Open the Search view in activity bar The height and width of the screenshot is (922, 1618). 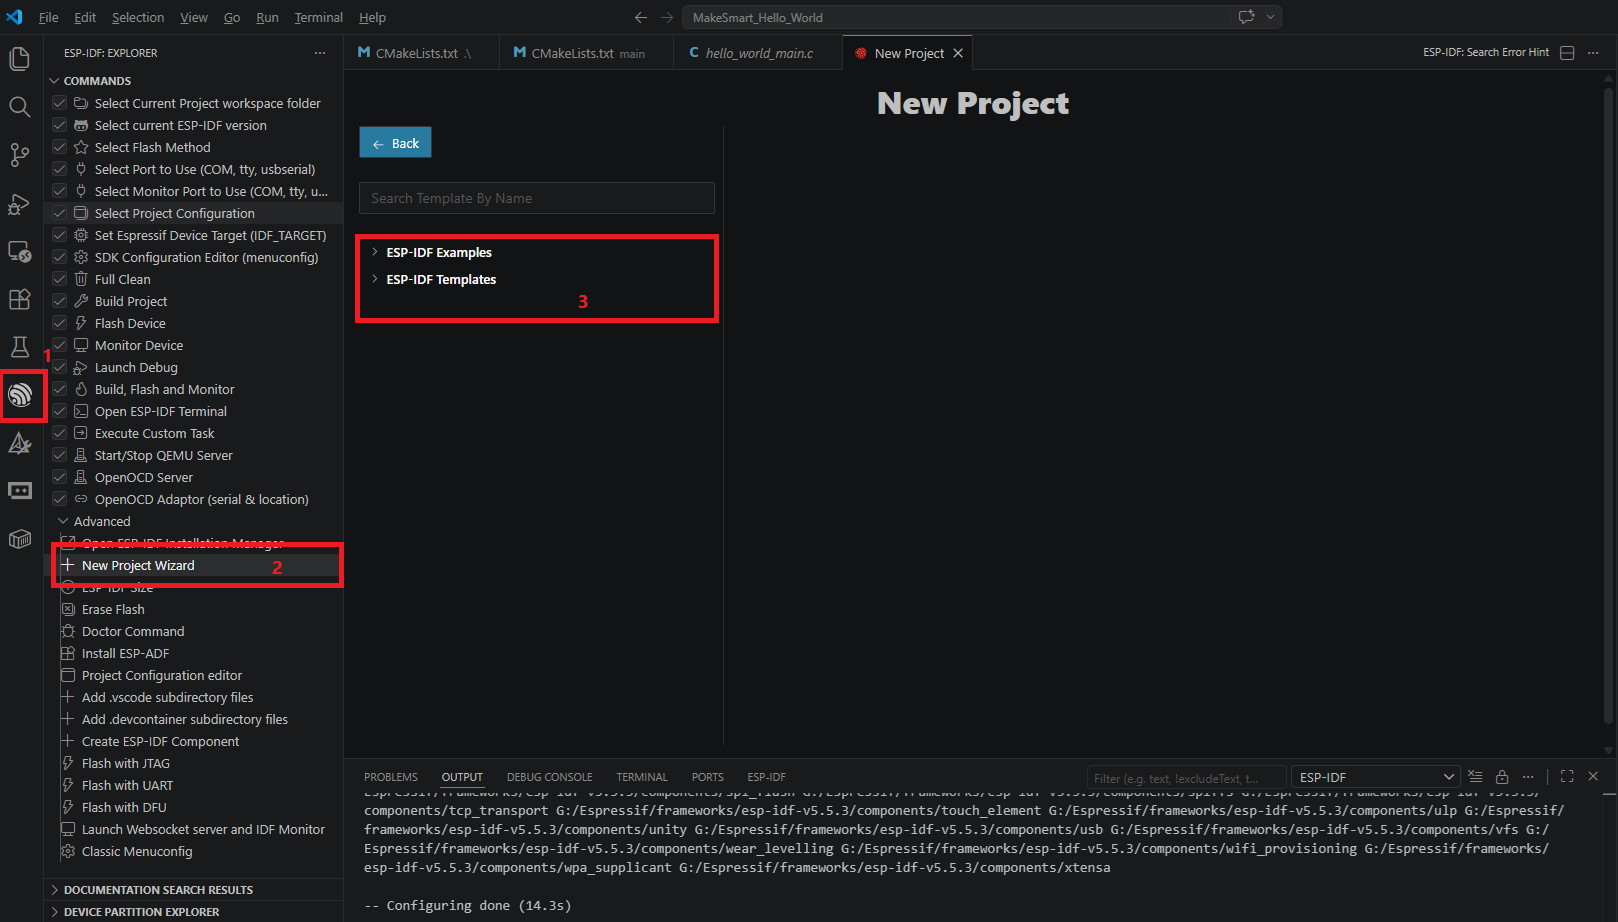[x=19, y=107]
